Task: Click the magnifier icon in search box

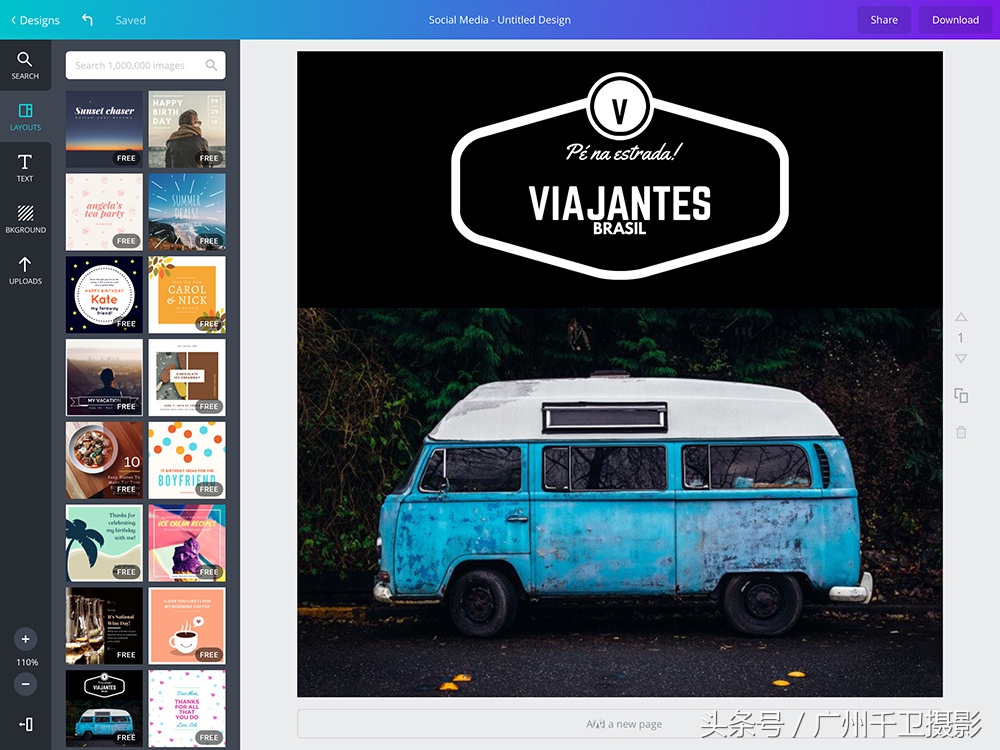Action: click(211, 65)
